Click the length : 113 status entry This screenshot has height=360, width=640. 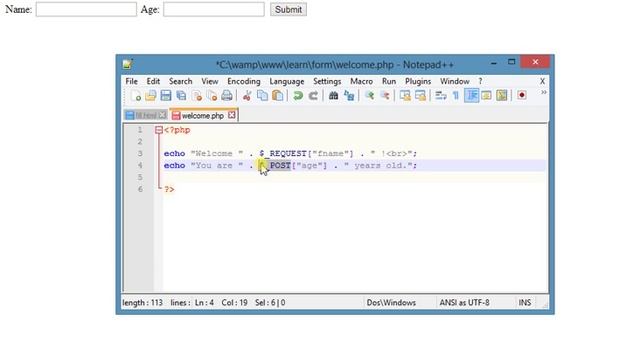coord(142,303)
